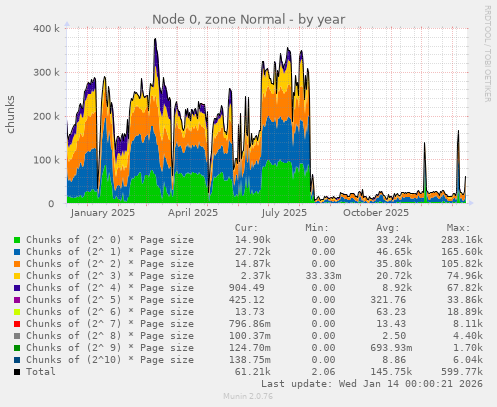Click the 61.21k current total value

click(253, 372)
